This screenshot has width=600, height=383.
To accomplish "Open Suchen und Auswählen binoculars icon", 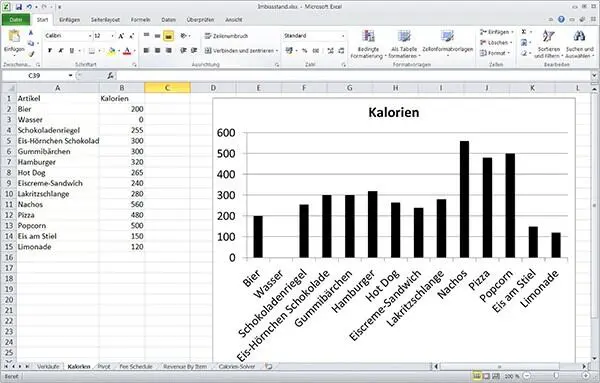I will coord(579,36).
